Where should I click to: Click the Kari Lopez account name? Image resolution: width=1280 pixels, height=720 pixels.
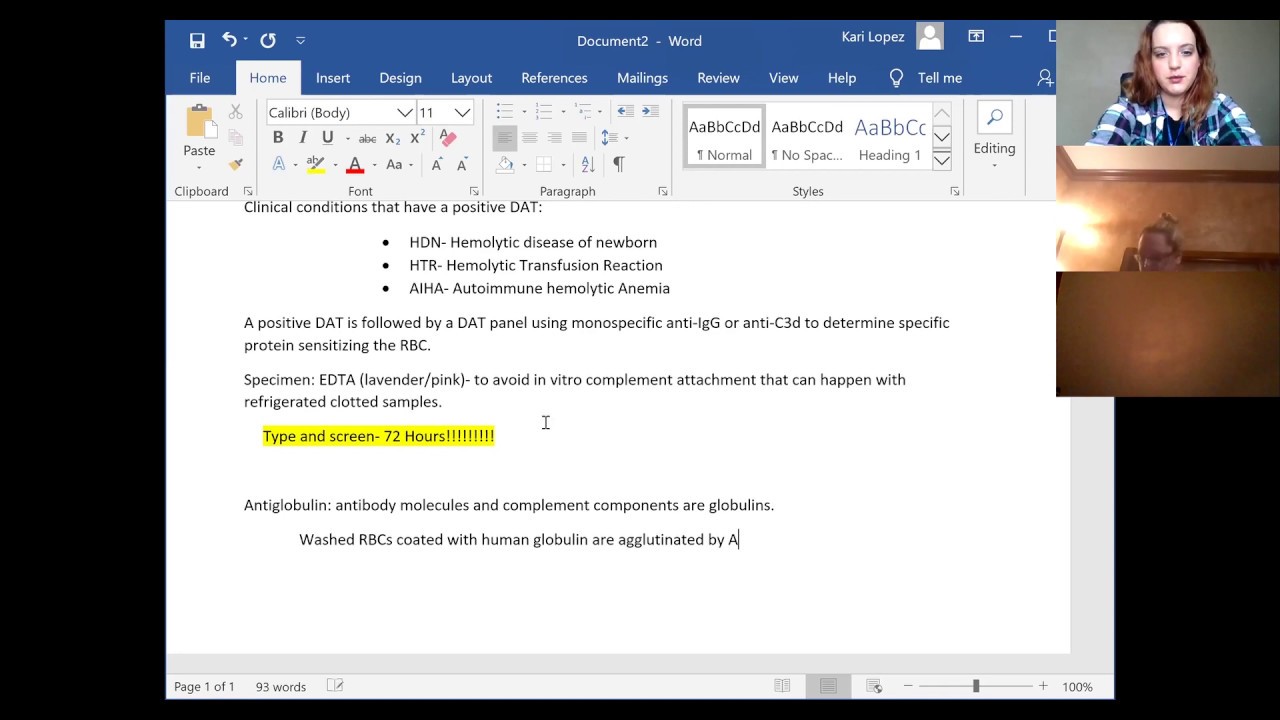tap(873, 37)
